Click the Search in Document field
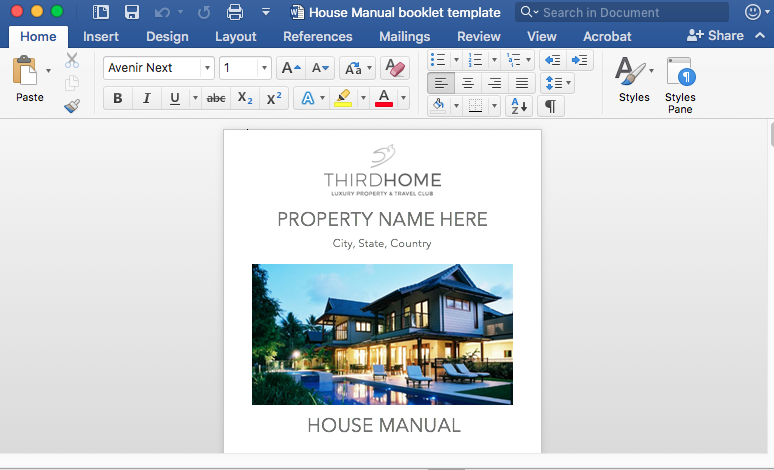 click(x=622, y=12)
